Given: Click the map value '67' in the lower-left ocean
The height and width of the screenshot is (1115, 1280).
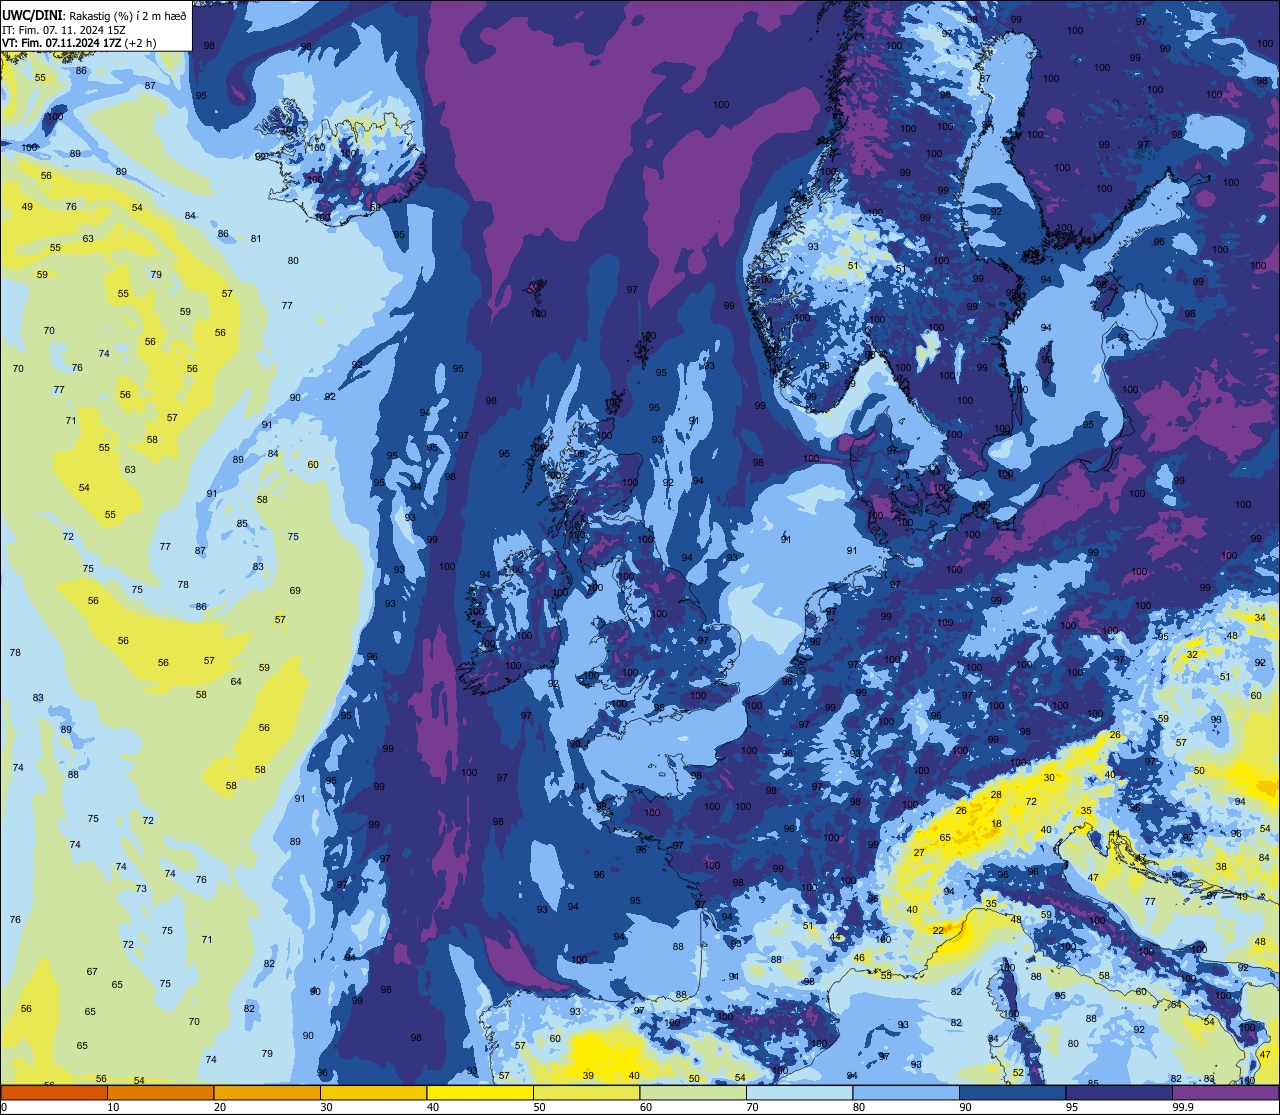Looking at the screenshot, I should tap(92, 972).
